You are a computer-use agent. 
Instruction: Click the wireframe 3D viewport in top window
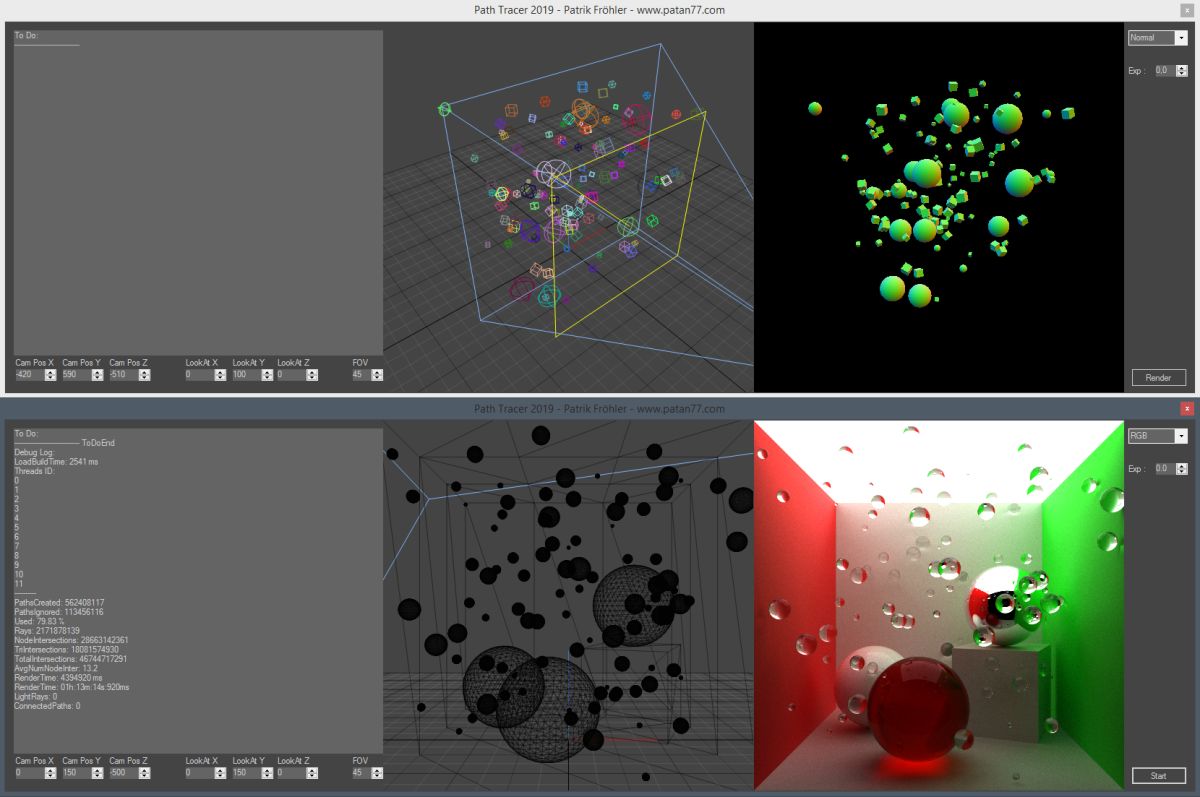pos(568,207)
